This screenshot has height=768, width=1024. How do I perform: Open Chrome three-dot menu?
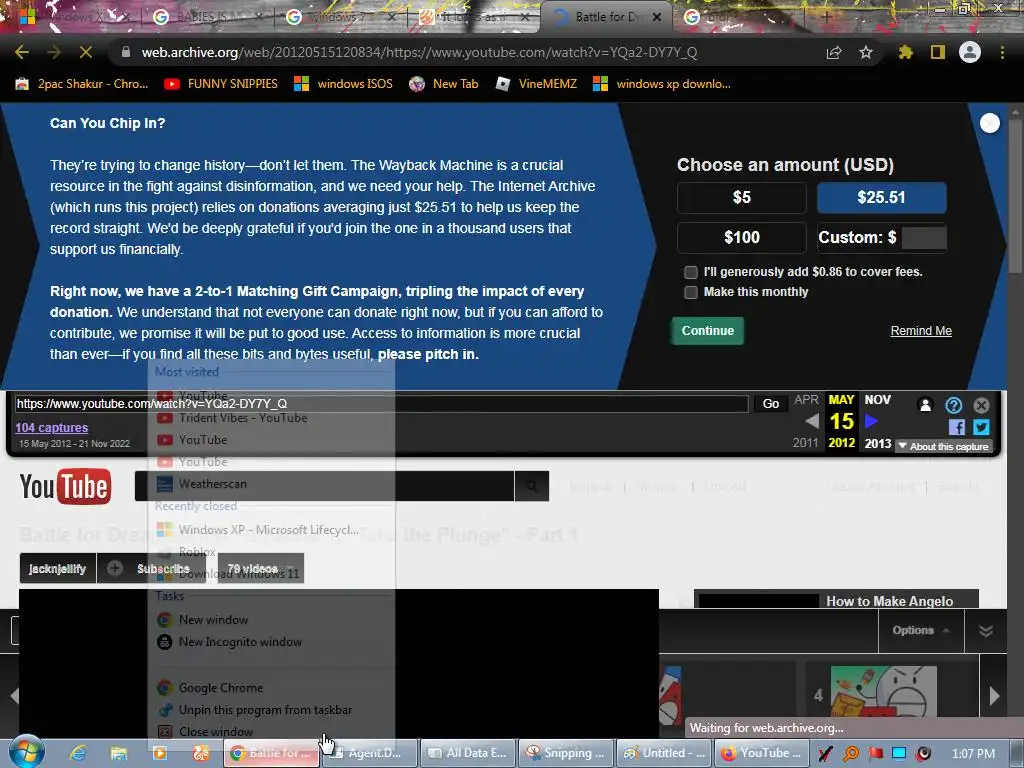[1002, 52]
